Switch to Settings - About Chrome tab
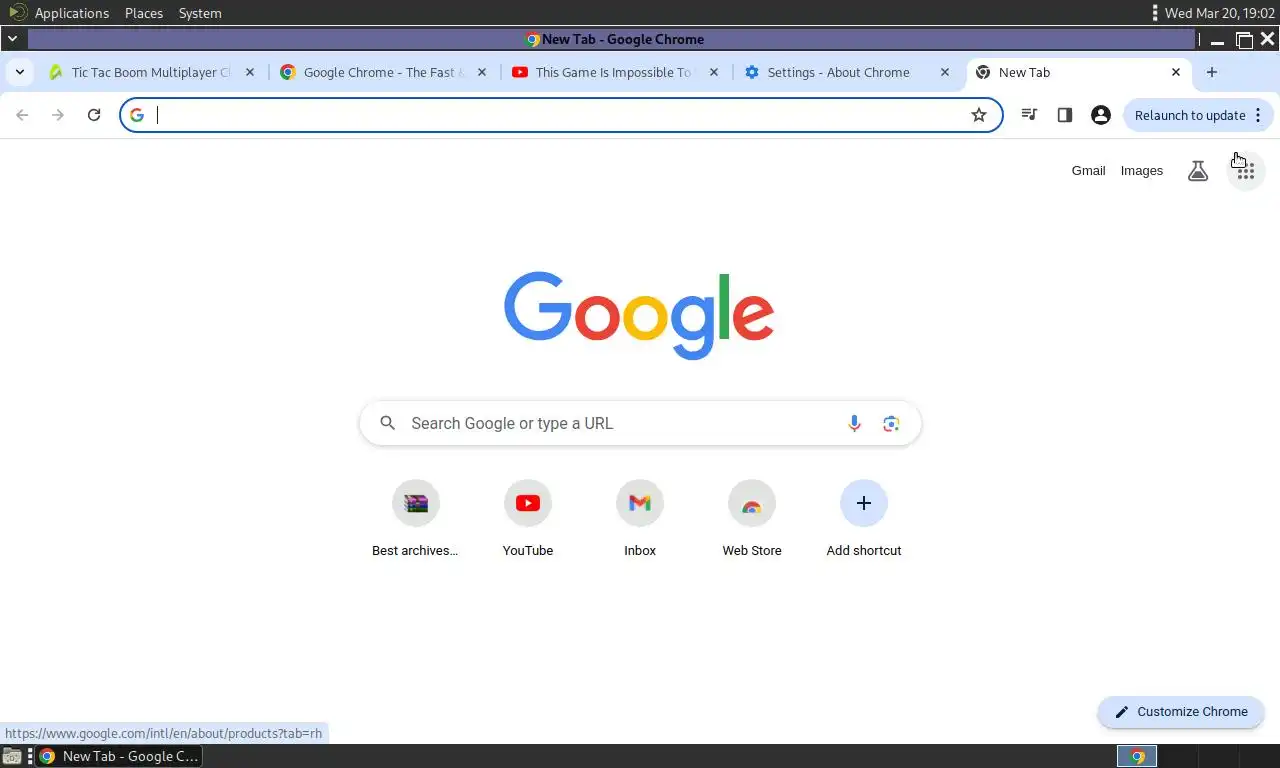Image resolution: width=1280 pixels, height=768 pixels. (847, 72)
